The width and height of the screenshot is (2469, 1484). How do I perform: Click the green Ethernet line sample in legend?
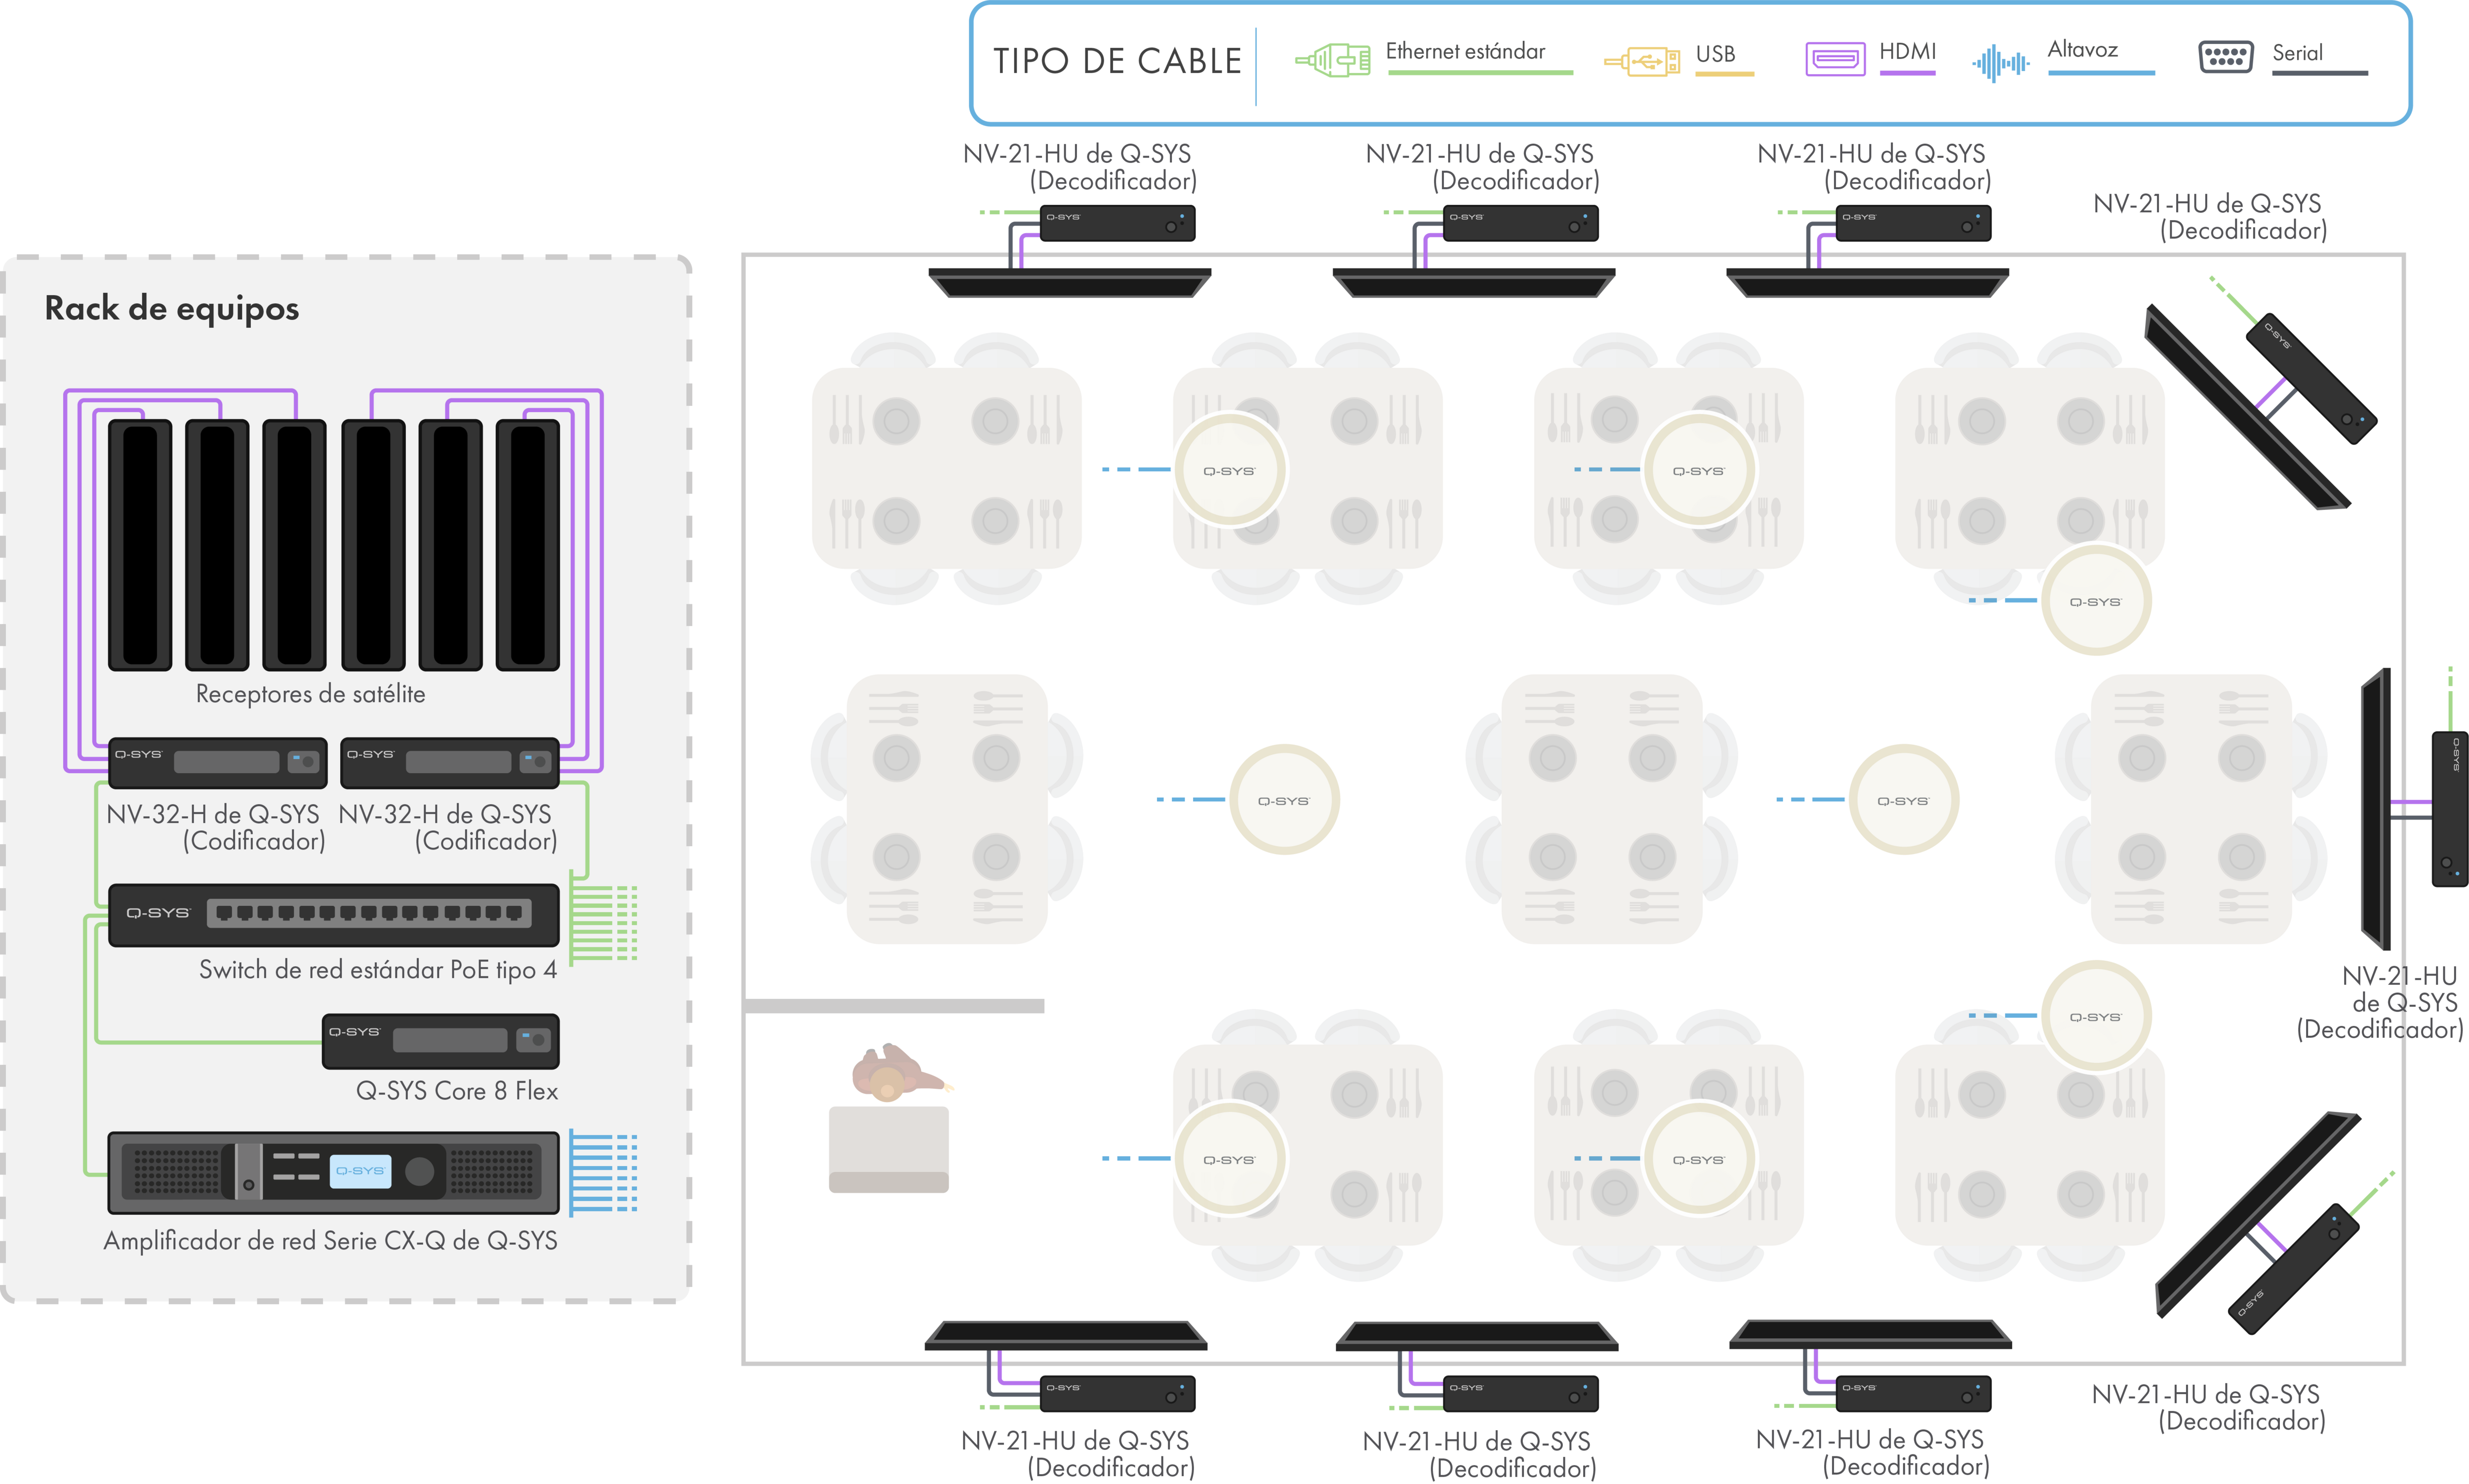point(1480,73)
